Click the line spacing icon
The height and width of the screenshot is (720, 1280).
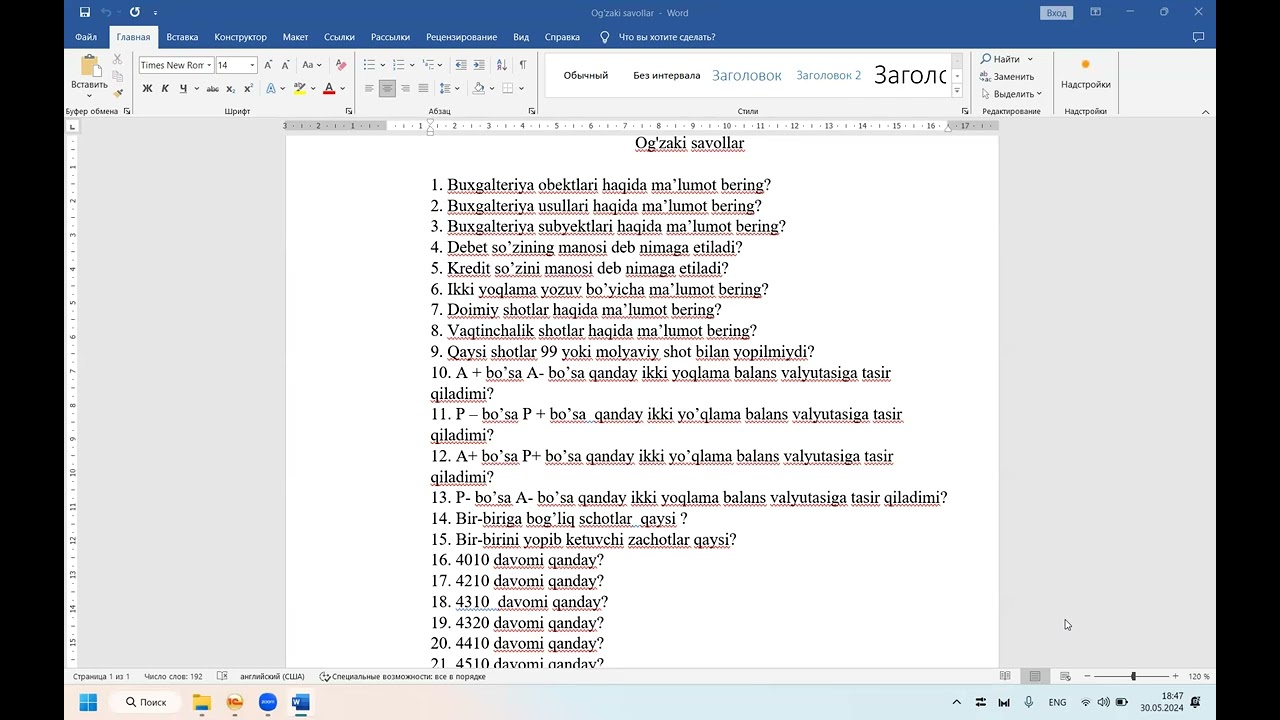point(445,89)
